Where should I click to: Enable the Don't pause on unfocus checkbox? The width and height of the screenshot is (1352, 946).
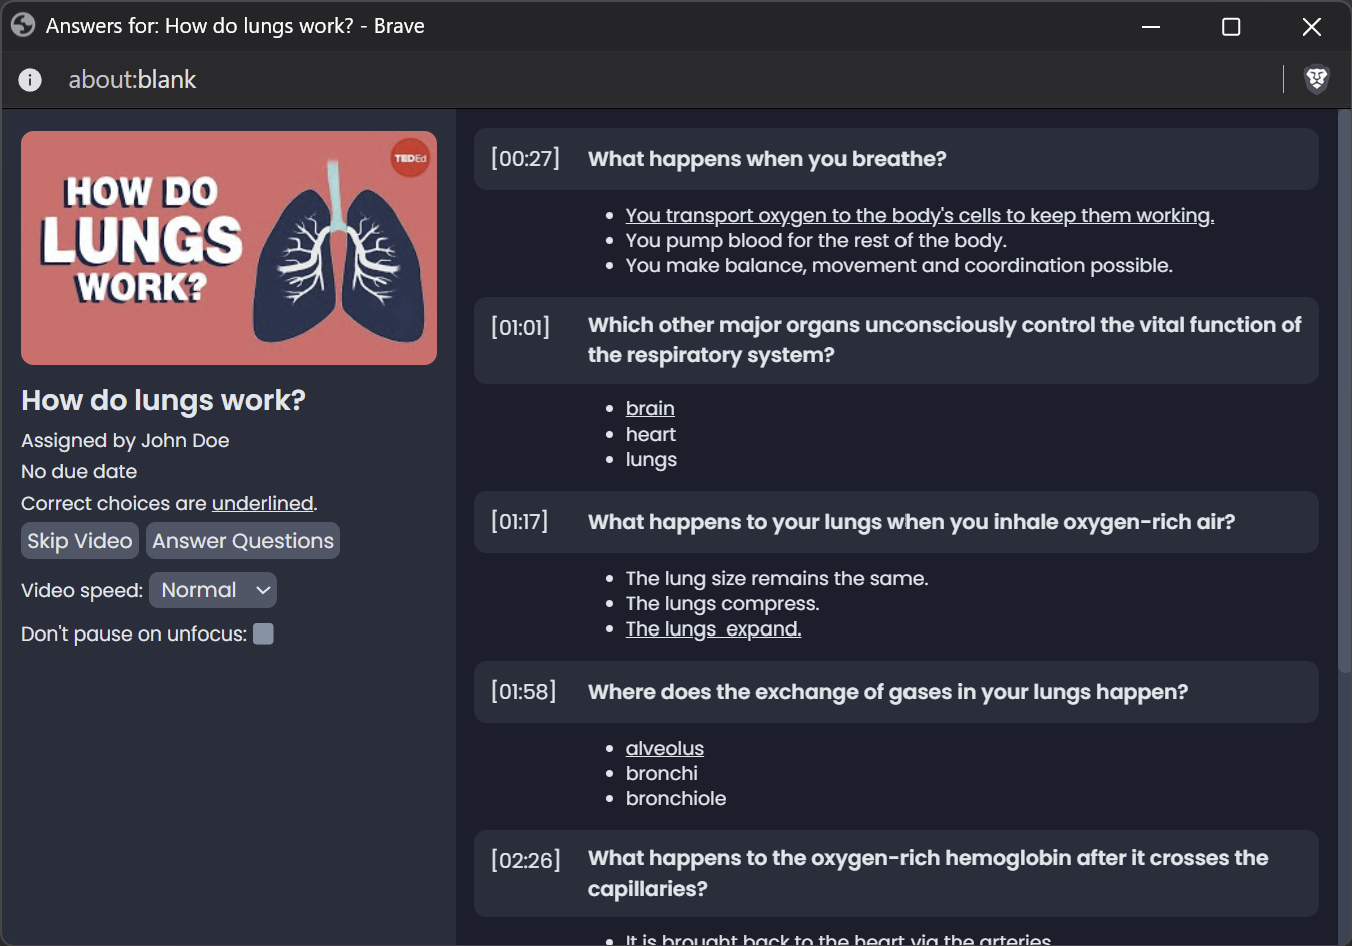(x=263, y=633)
